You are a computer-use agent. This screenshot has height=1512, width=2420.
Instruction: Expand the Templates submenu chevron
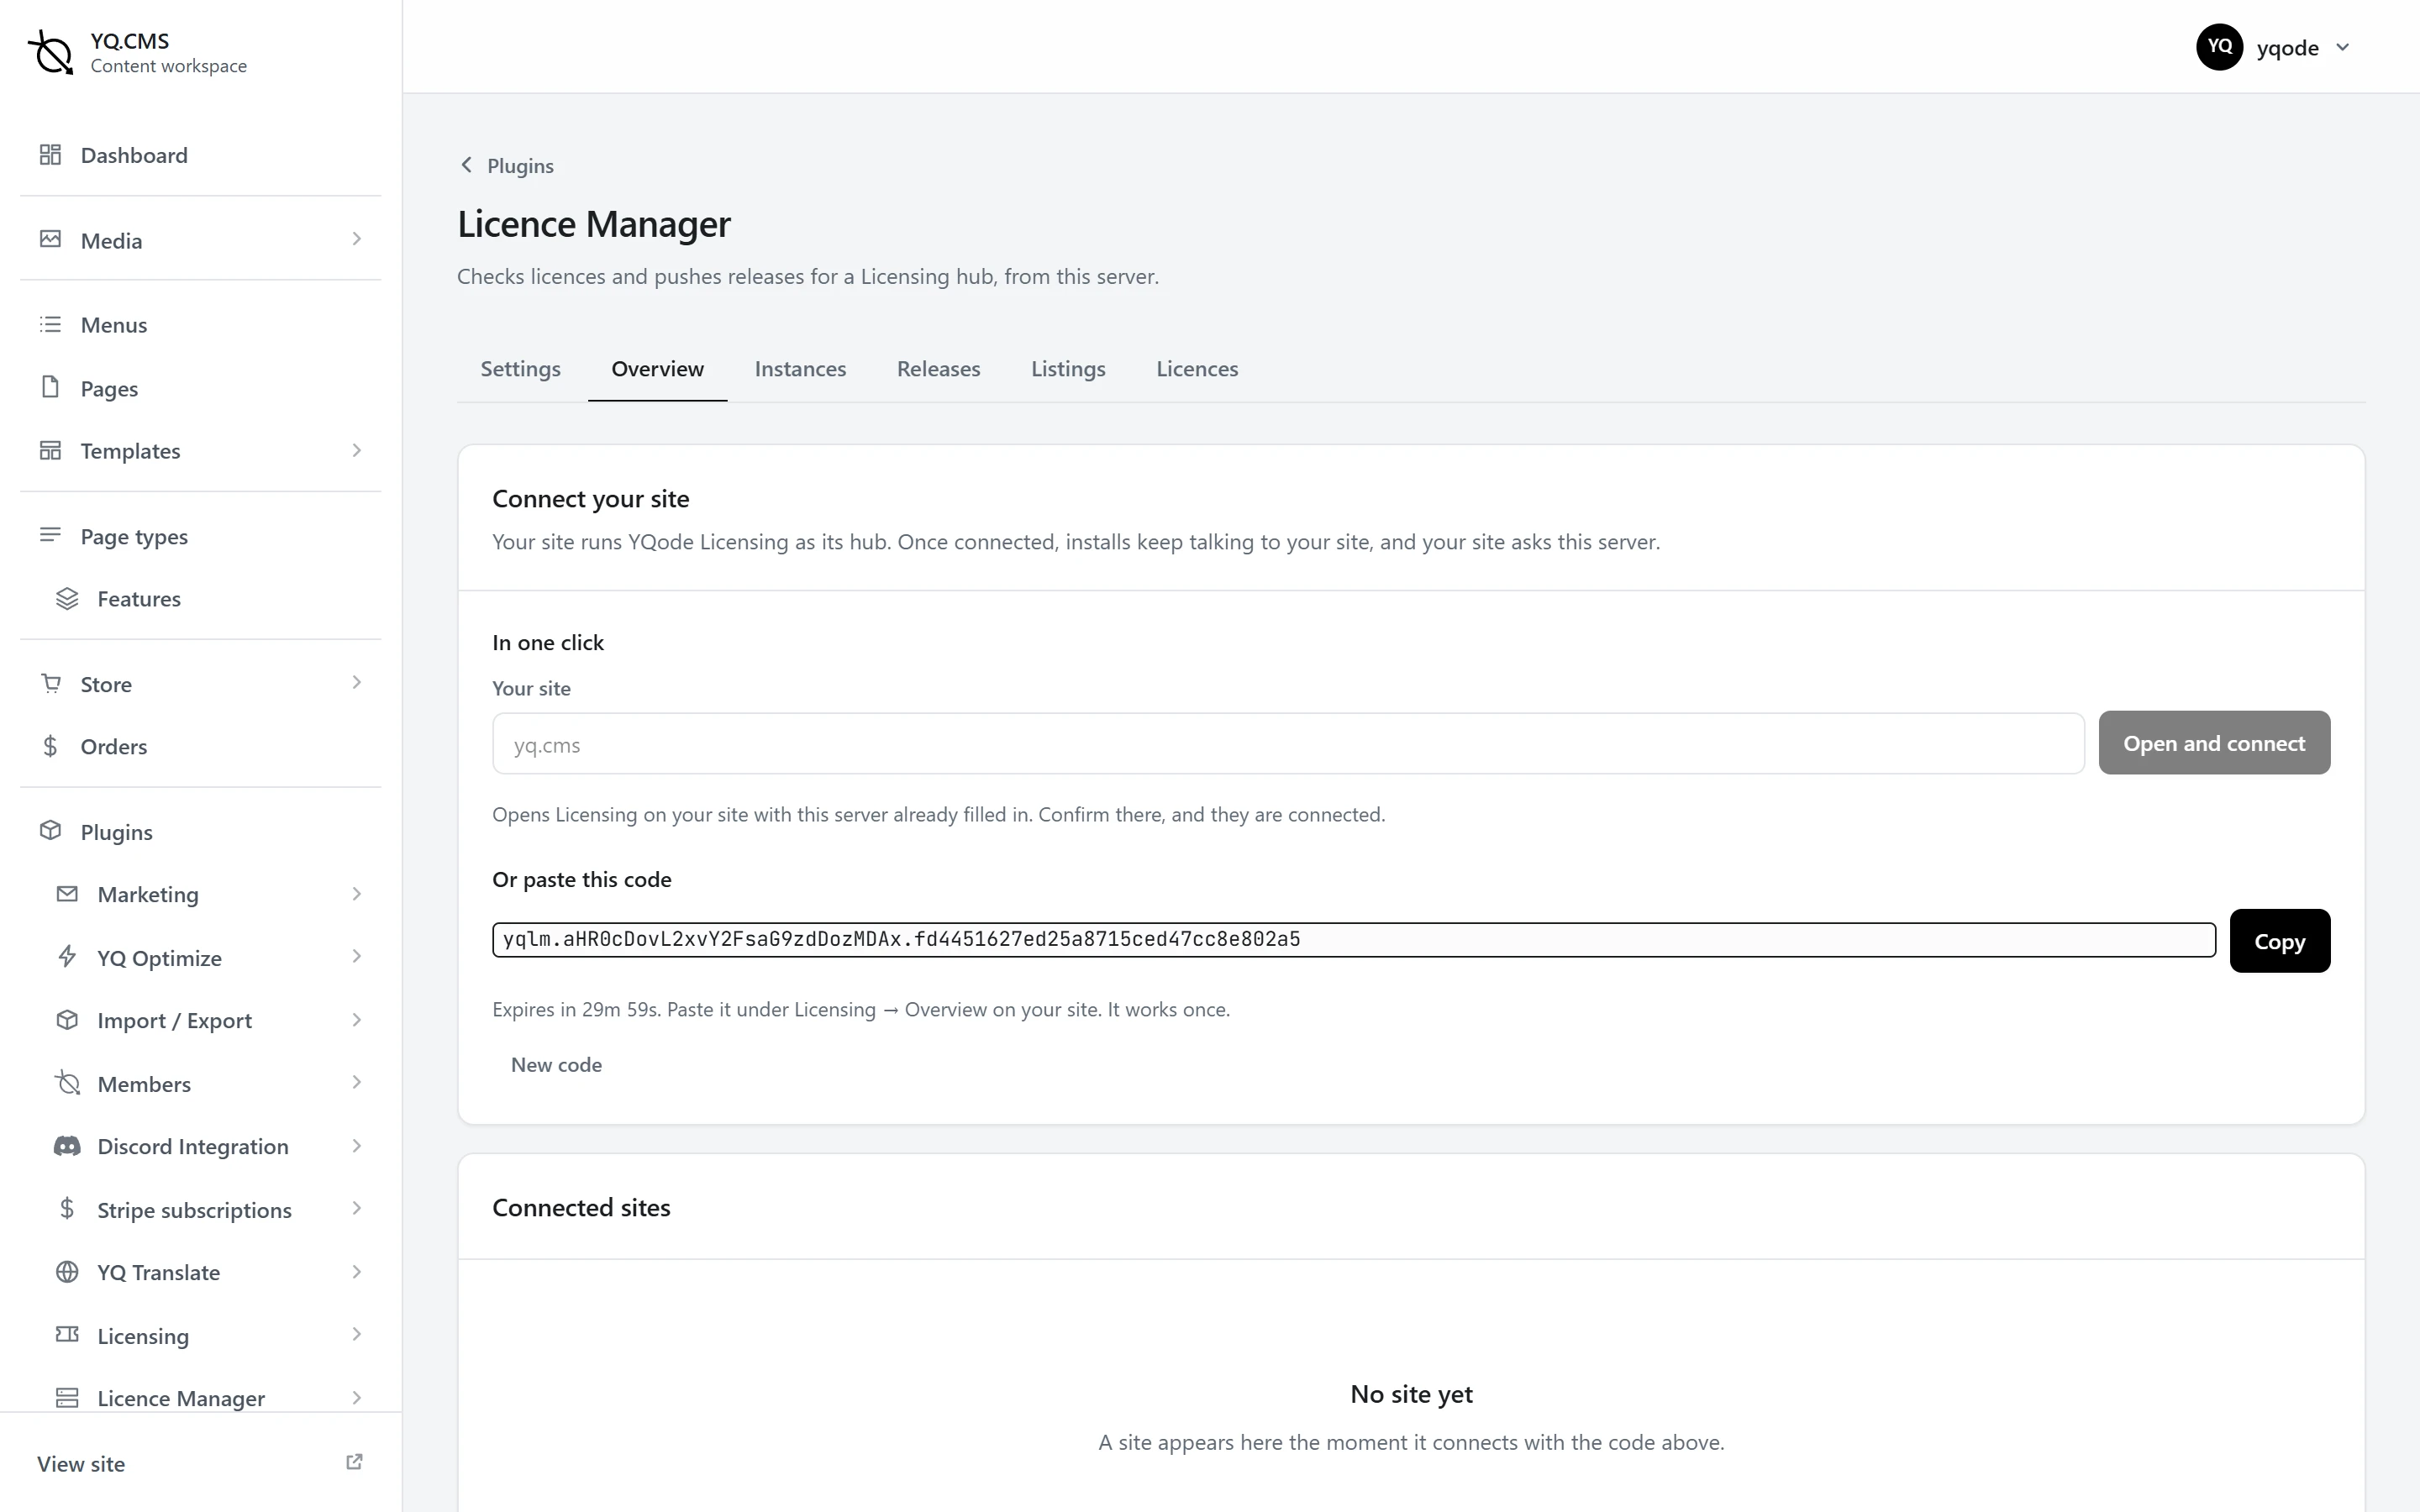pyautogui.click(x=357, y=451)
